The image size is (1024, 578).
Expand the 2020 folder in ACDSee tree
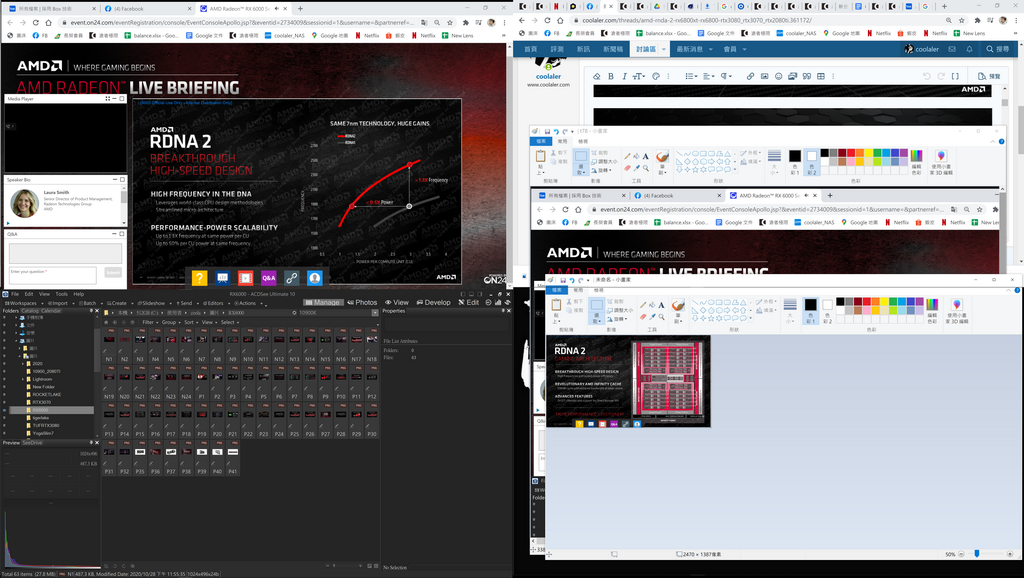tap(22, 364)
